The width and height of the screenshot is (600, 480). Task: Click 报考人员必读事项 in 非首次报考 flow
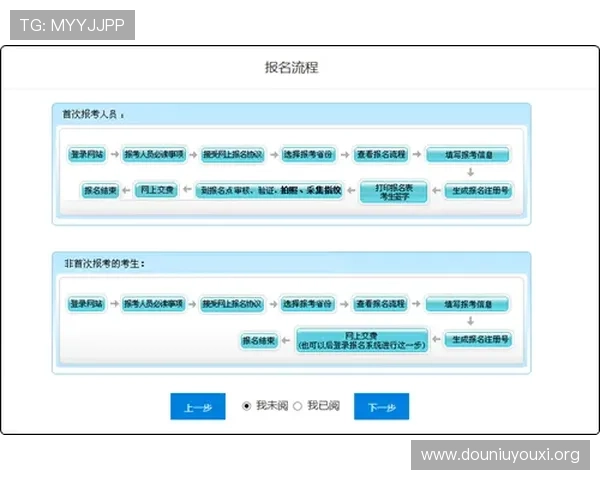pyautogui.click(x=153, y=303)
